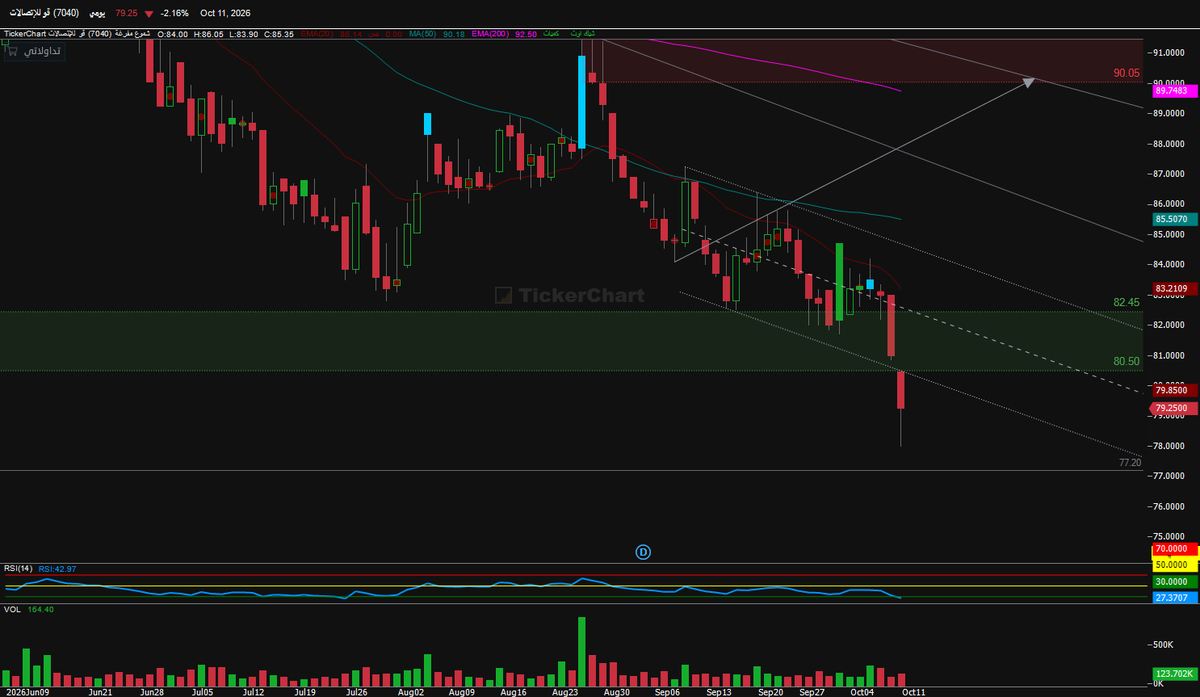Click the red down-triangle beside 79.25
1200x697 pixels.
tap(149, 14)
